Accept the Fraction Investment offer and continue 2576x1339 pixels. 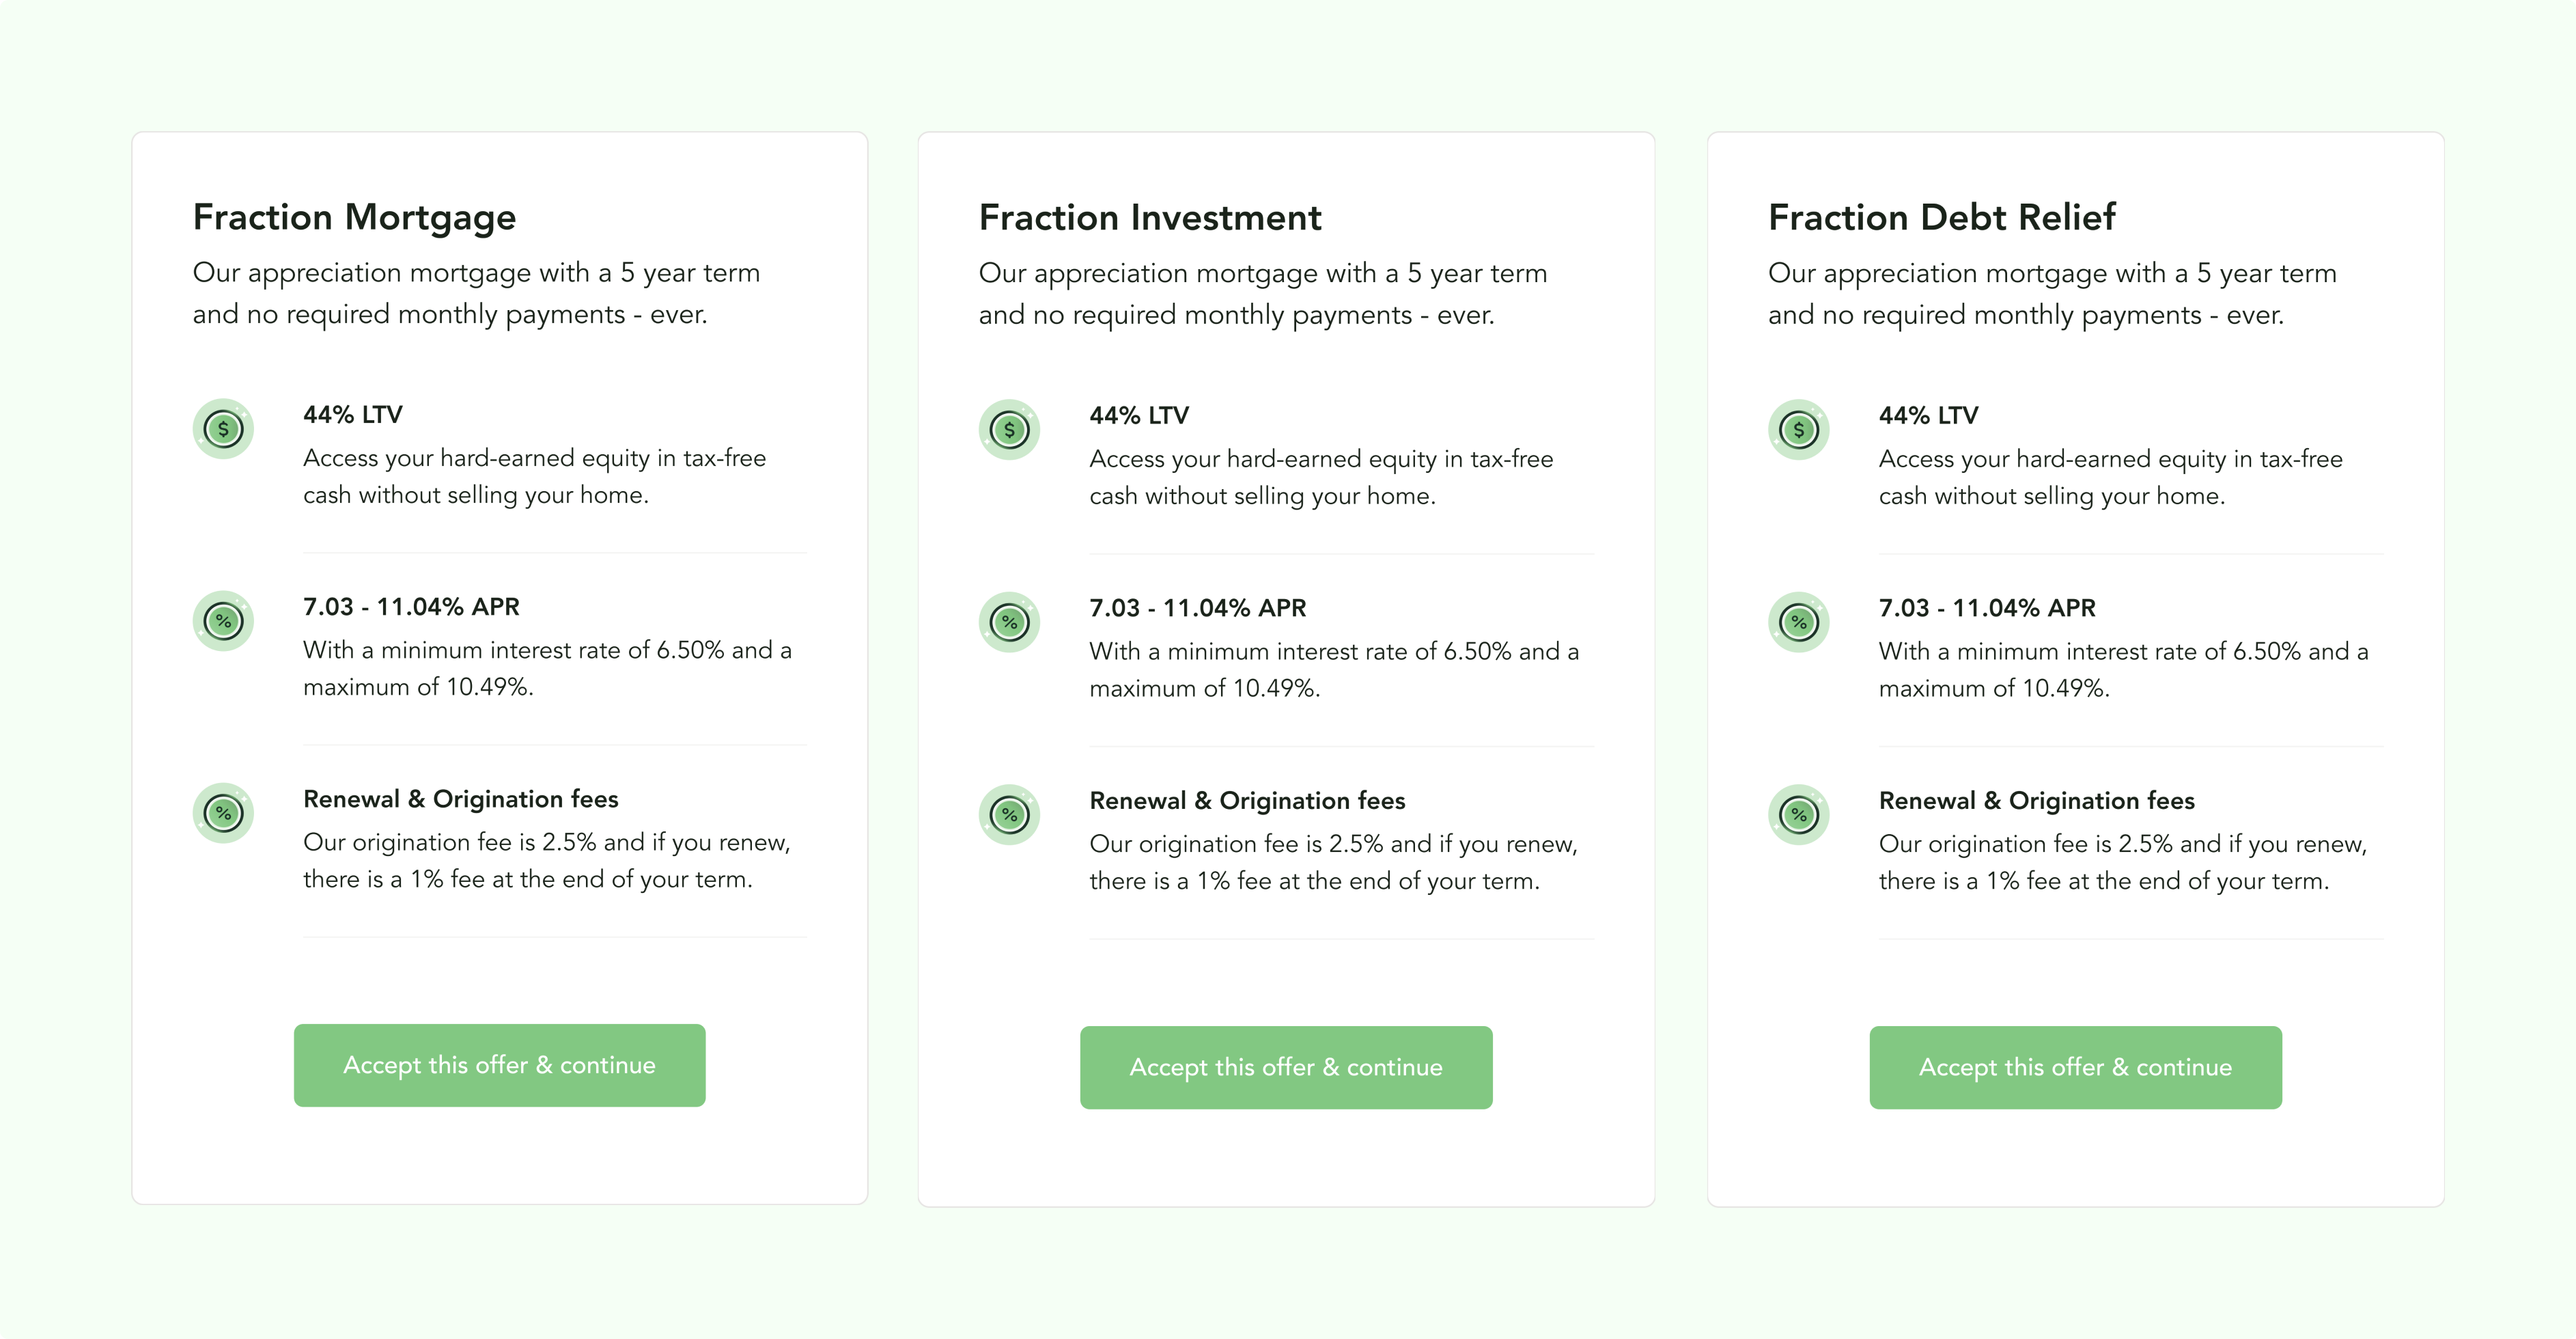pyautogui.click(x=1286, y=1067)
